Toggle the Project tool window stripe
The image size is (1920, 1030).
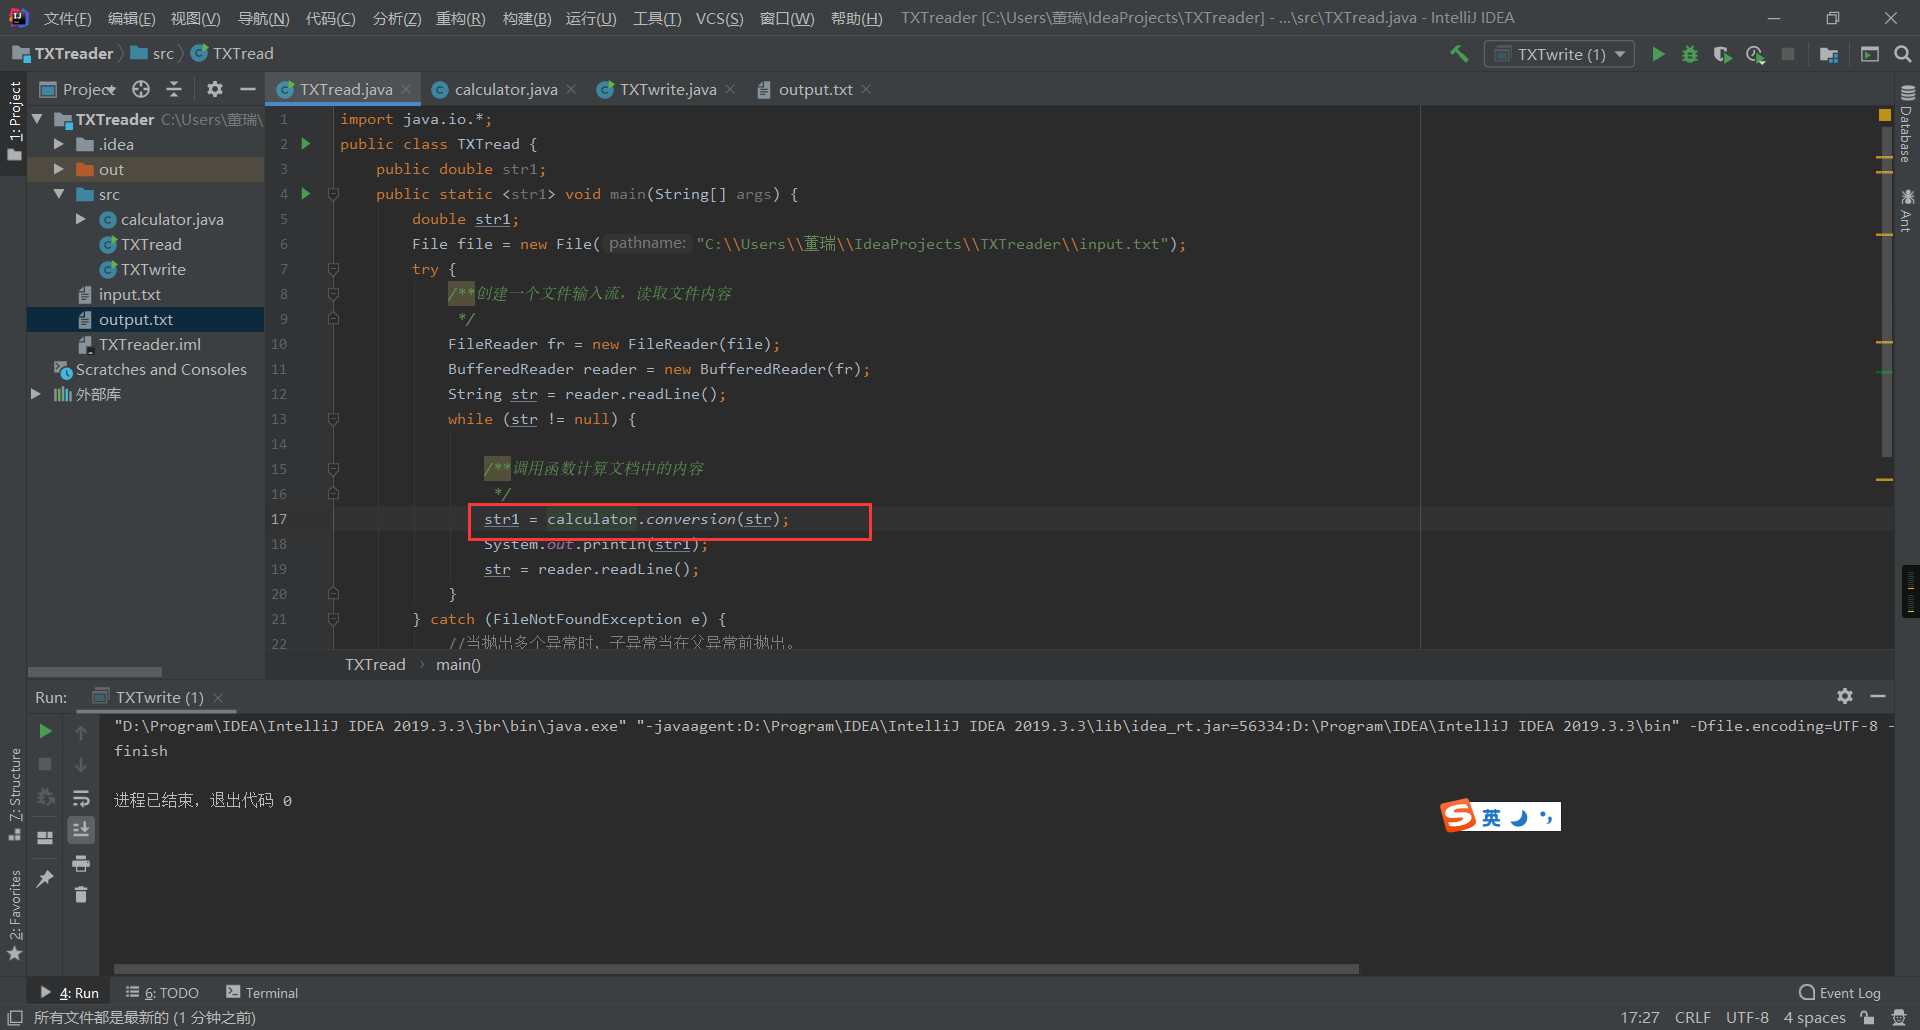coord(14,121)
